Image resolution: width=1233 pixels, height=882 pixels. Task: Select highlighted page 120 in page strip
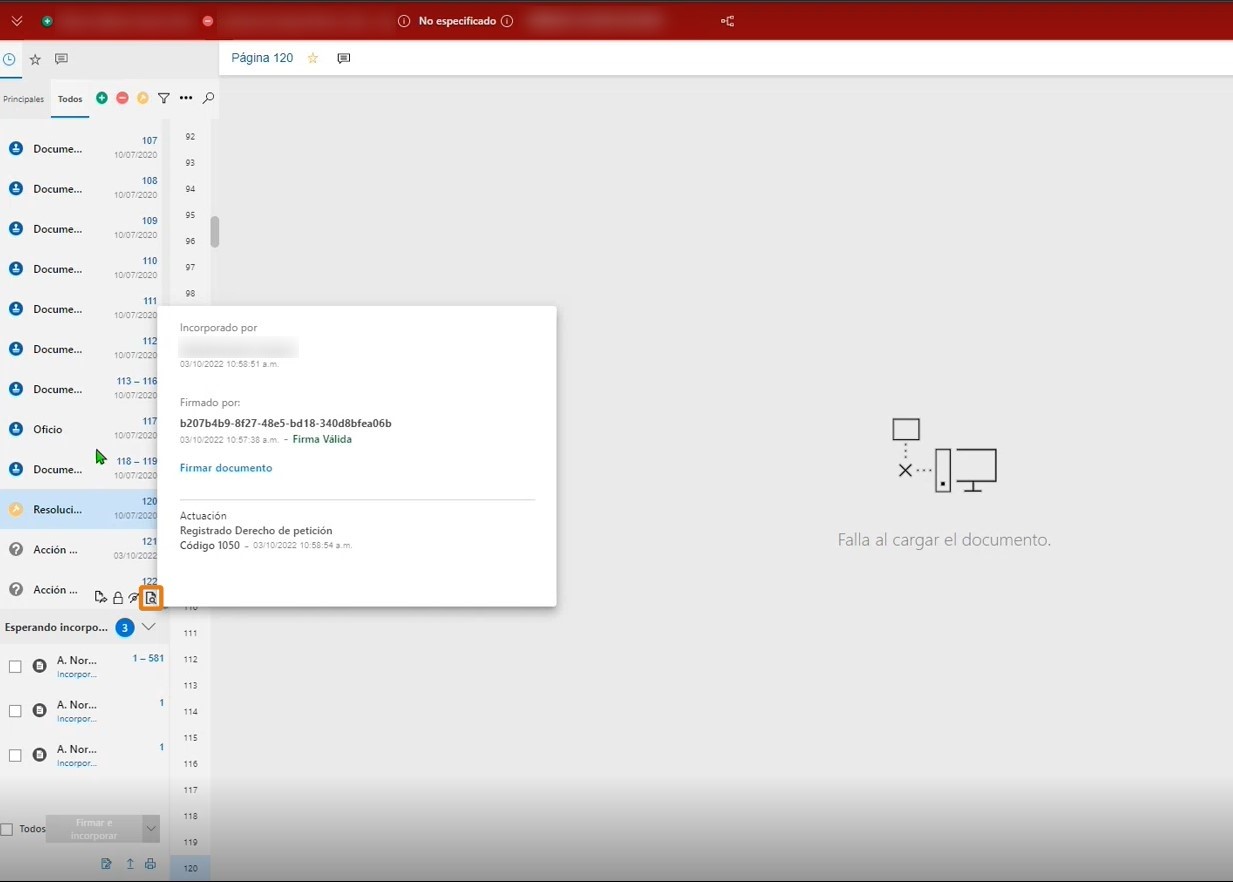point(190,868)
